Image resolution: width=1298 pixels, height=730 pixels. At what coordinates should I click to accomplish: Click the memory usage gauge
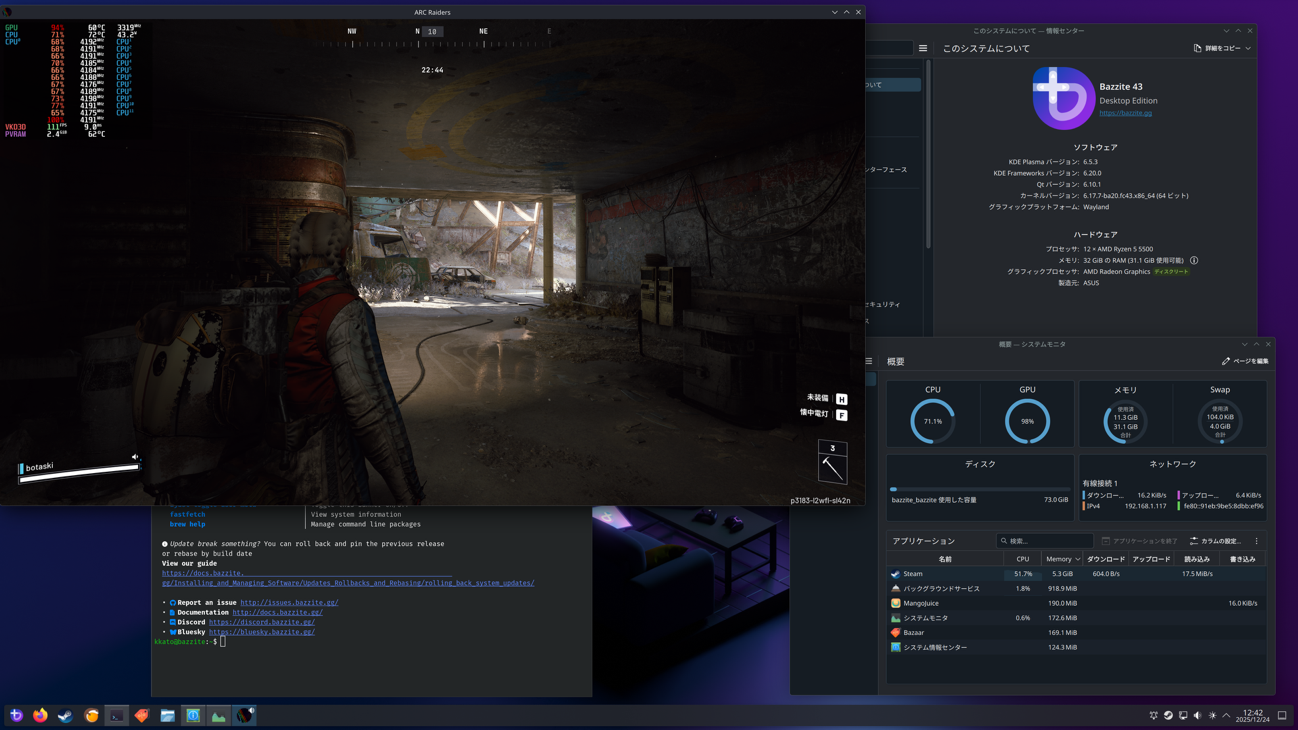point(1125,421)
